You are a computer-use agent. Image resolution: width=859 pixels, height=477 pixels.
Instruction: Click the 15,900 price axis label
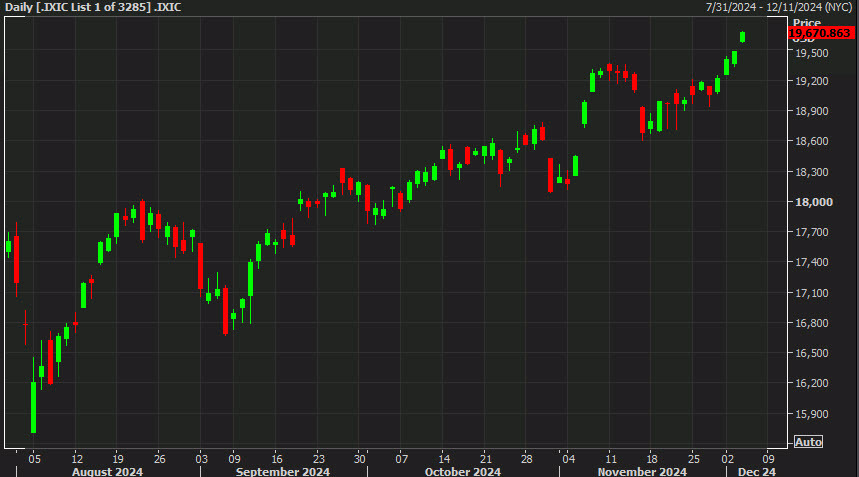(812, 414)
